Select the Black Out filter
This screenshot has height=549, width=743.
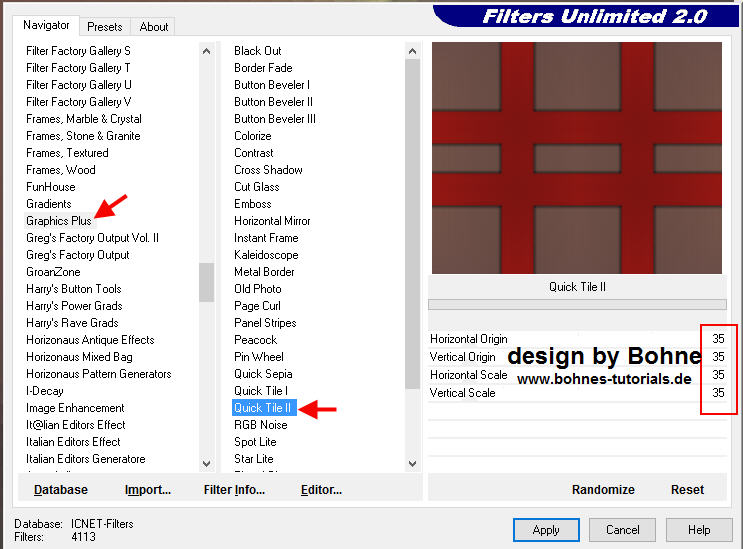(x=257, y=51)
